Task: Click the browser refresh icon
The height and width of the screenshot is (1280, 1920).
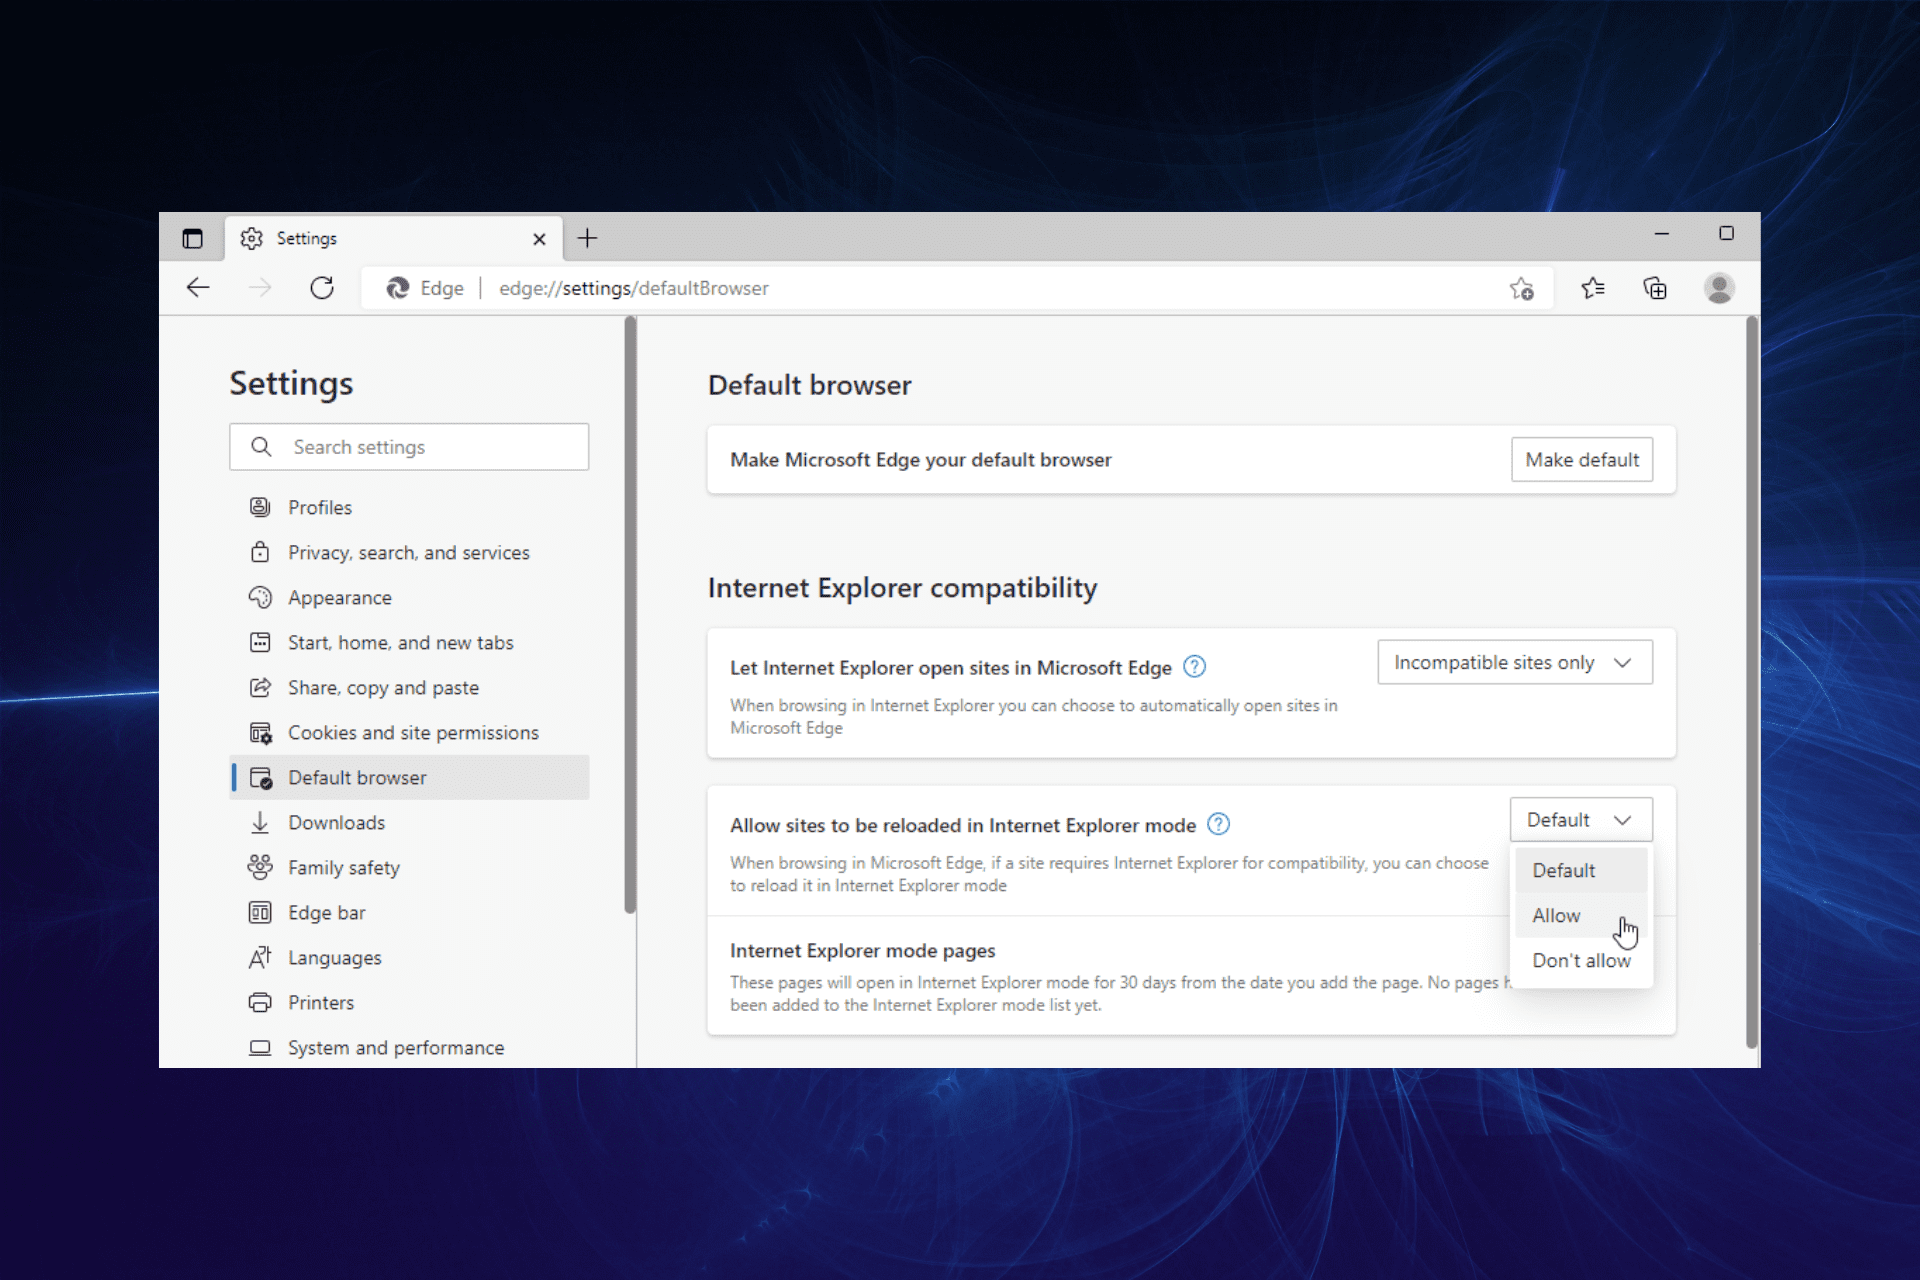Action: 322,289
